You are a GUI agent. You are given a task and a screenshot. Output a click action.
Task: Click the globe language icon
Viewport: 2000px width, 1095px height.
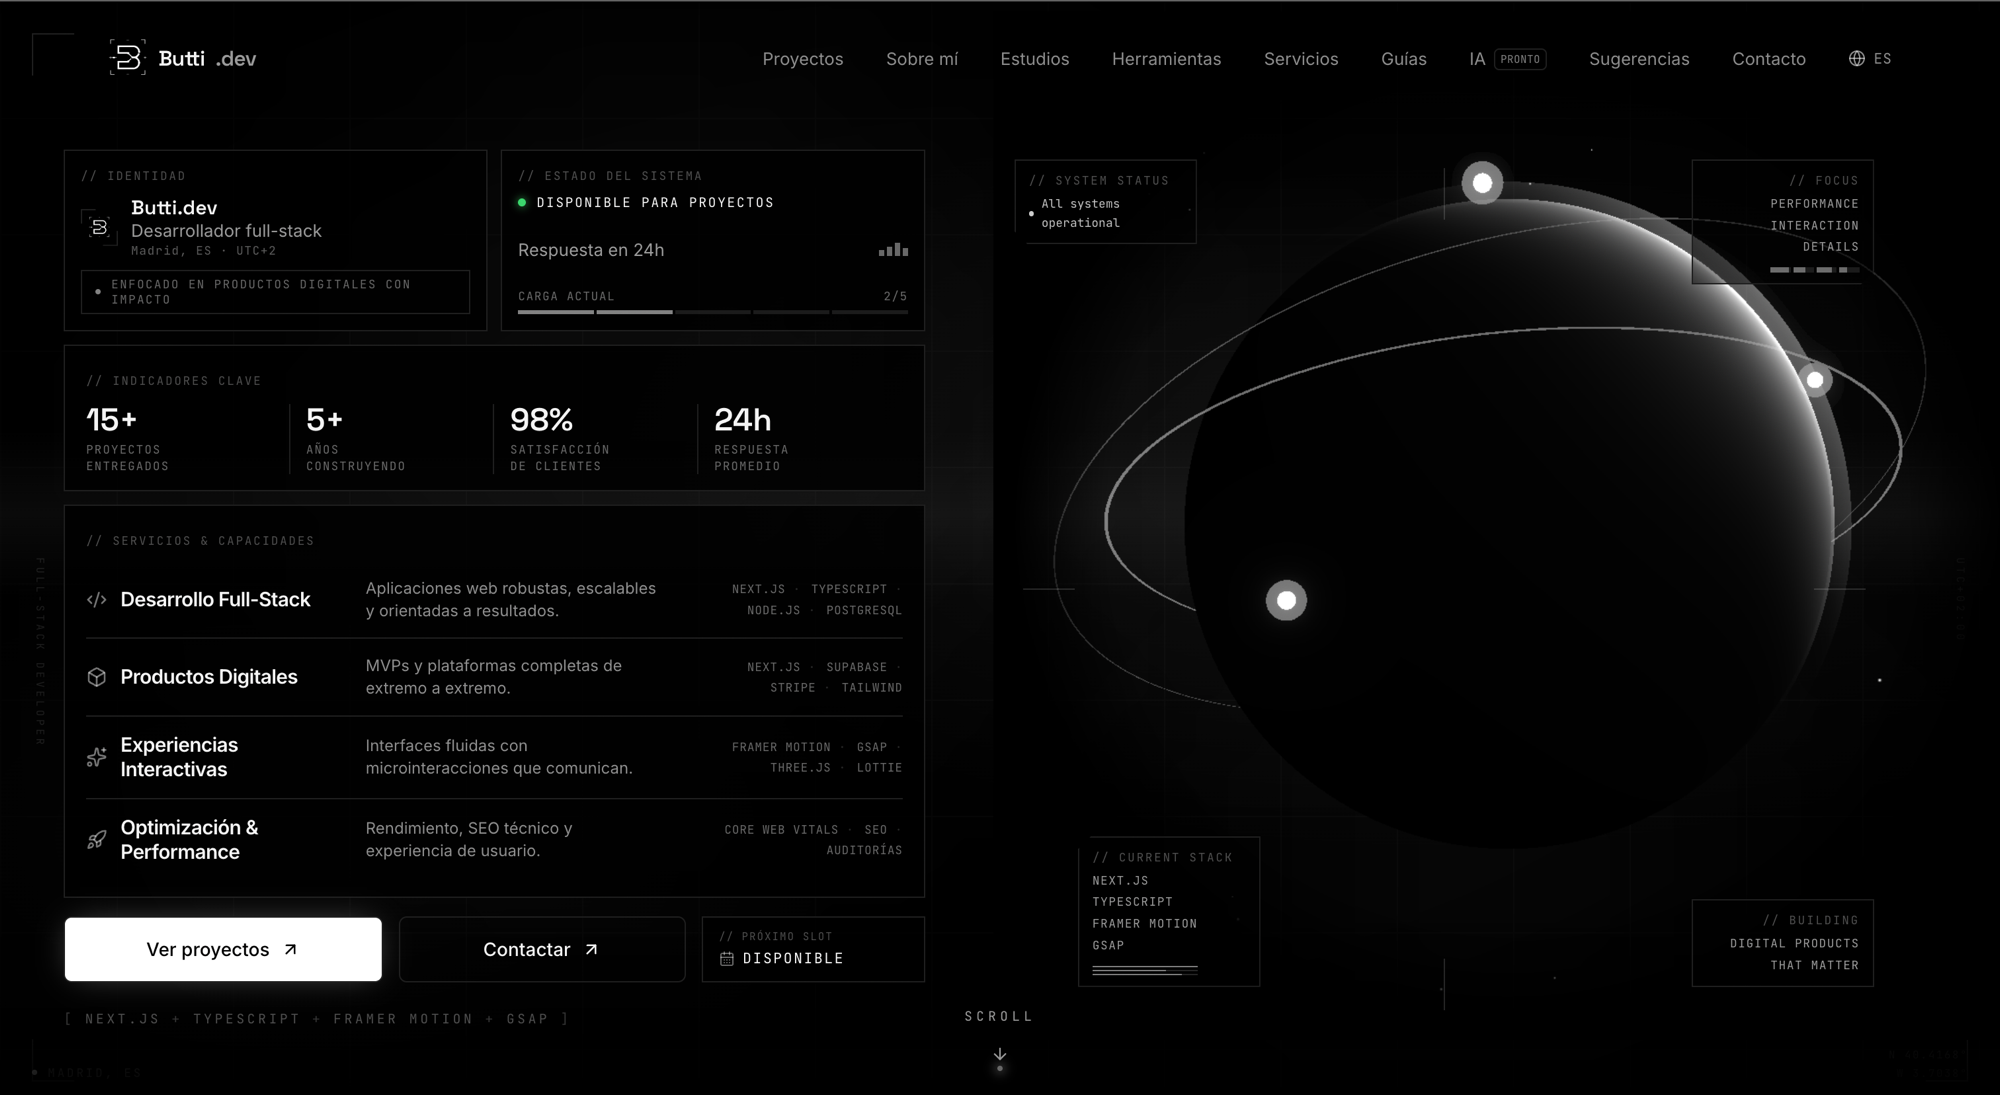coord(1856,58)
